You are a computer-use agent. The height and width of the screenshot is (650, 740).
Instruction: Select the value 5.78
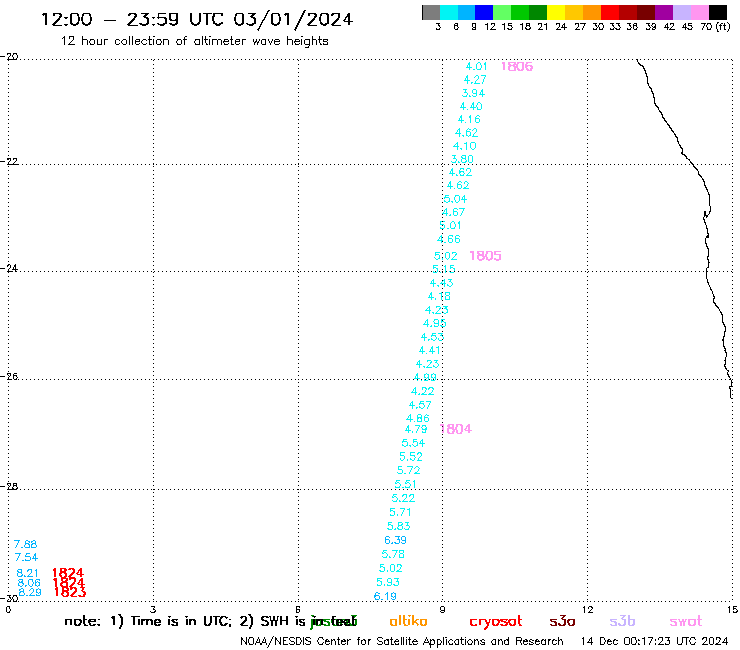pyautogui.click(x=393, y=554)
